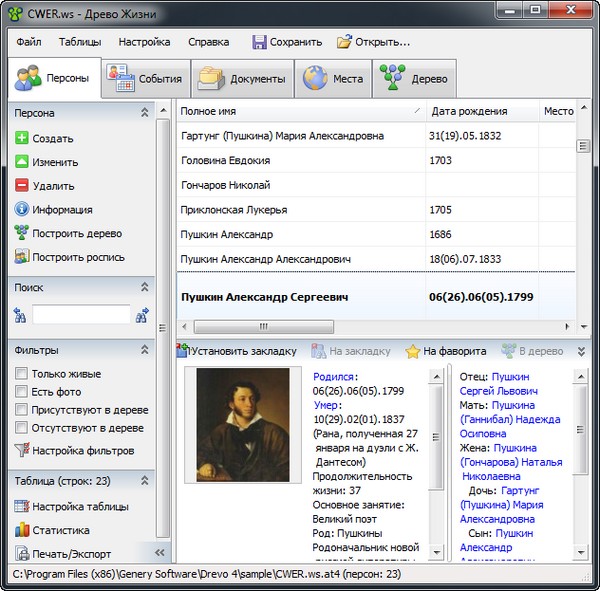This screenshot has height=591, width=600.
Task: Click the Построить дерево tree icon
Action: coord(22,233)
